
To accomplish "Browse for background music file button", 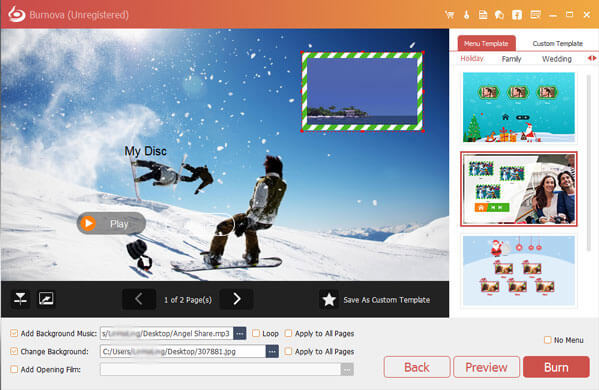I will point(240,333).
